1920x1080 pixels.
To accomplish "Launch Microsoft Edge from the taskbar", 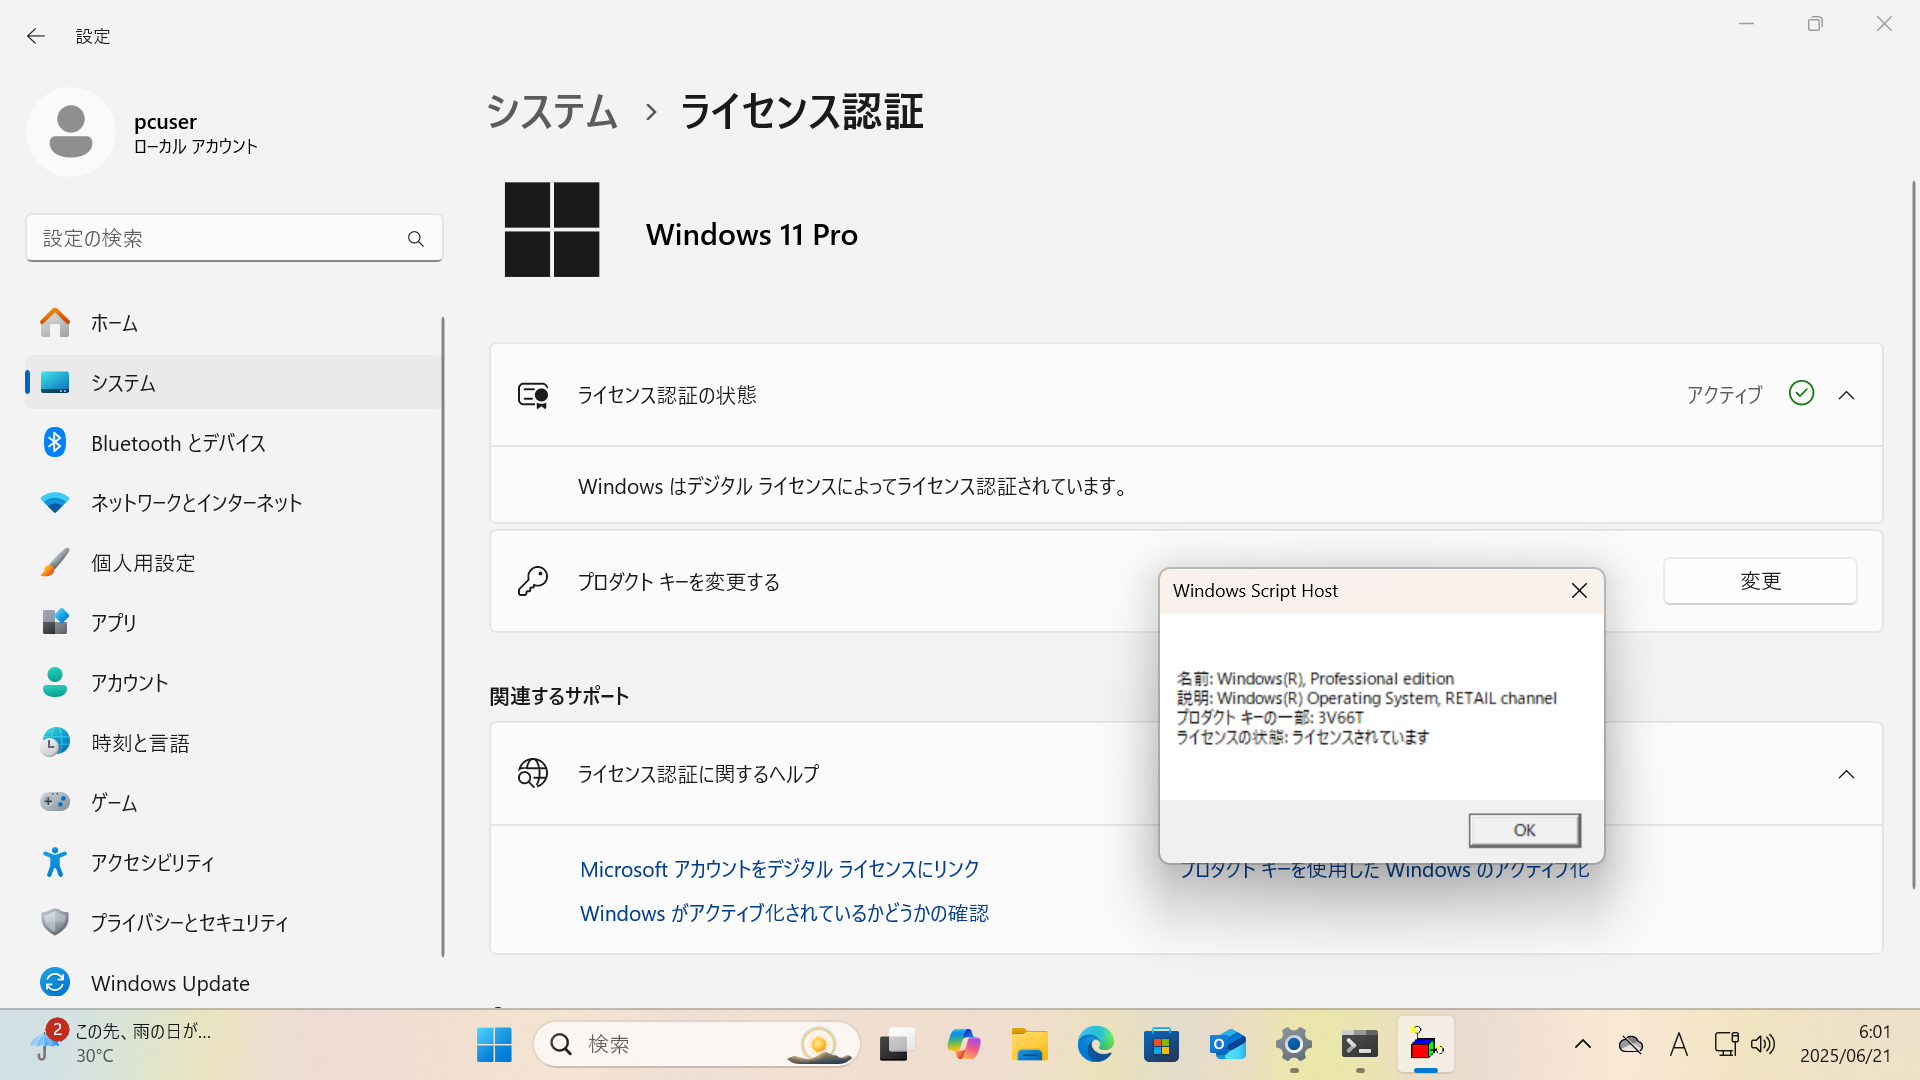I will click(x=1095, y=1045).
